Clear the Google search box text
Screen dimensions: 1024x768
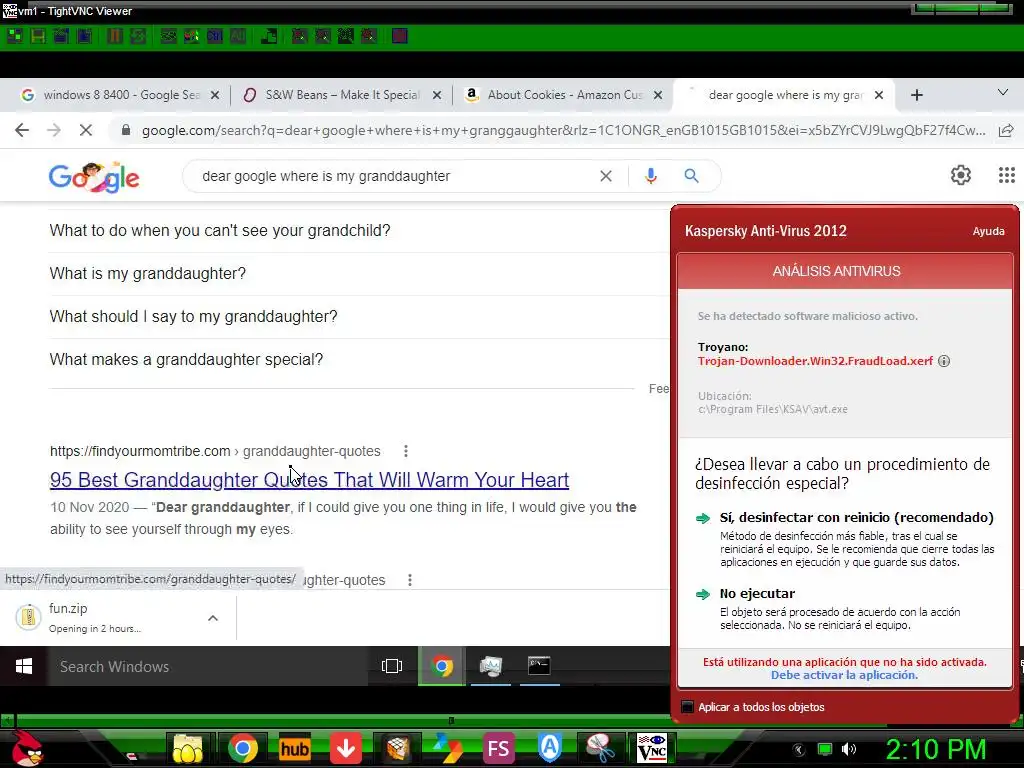pos(606,176)
